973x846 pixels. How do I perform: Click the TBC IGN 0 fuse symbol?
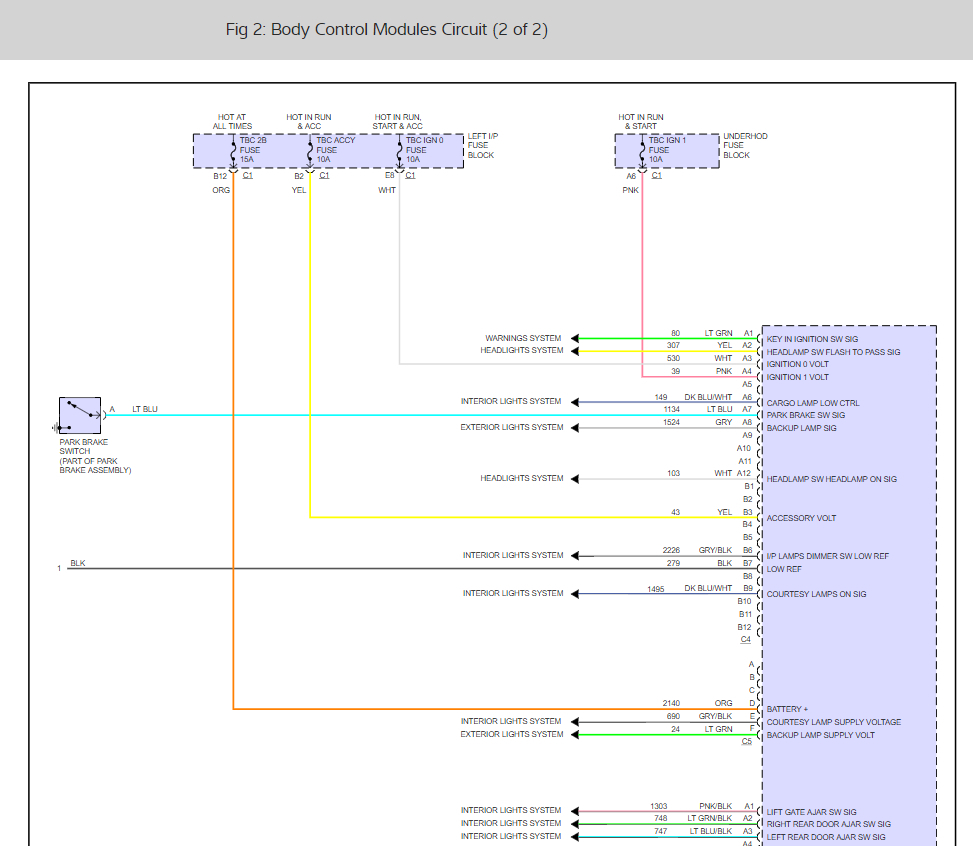400,151
